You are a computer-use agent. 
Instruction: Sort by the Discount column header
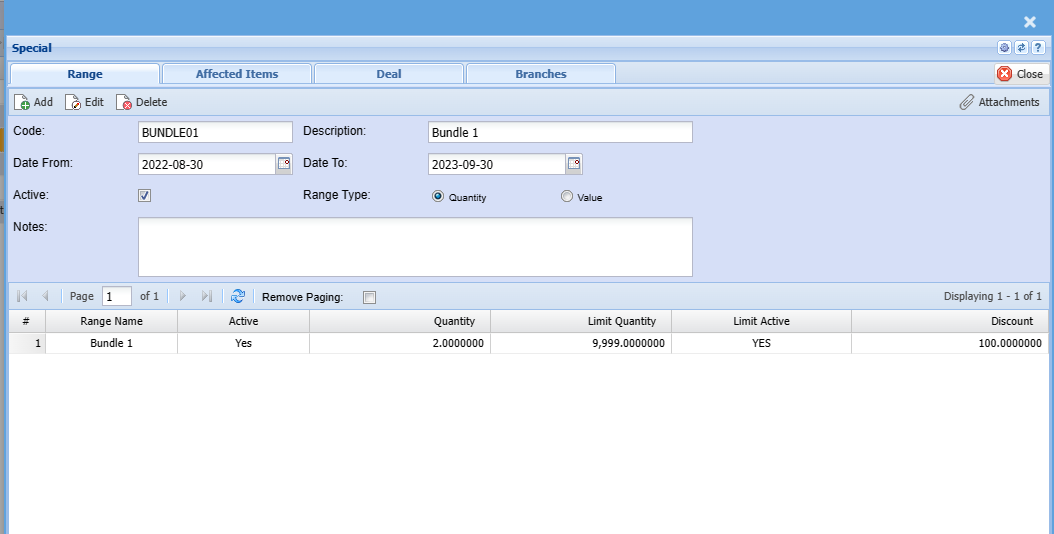tap(949, 321)
